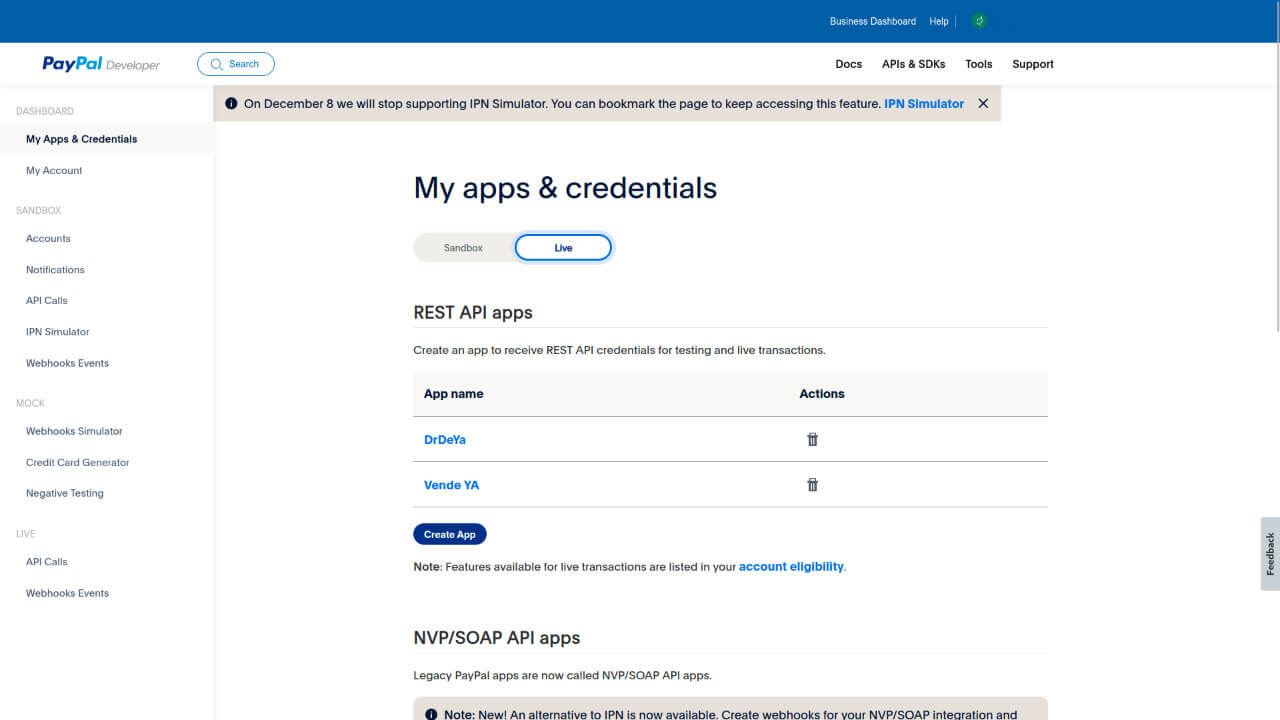
Task: Click the App name column header
Action: point(453,394)
